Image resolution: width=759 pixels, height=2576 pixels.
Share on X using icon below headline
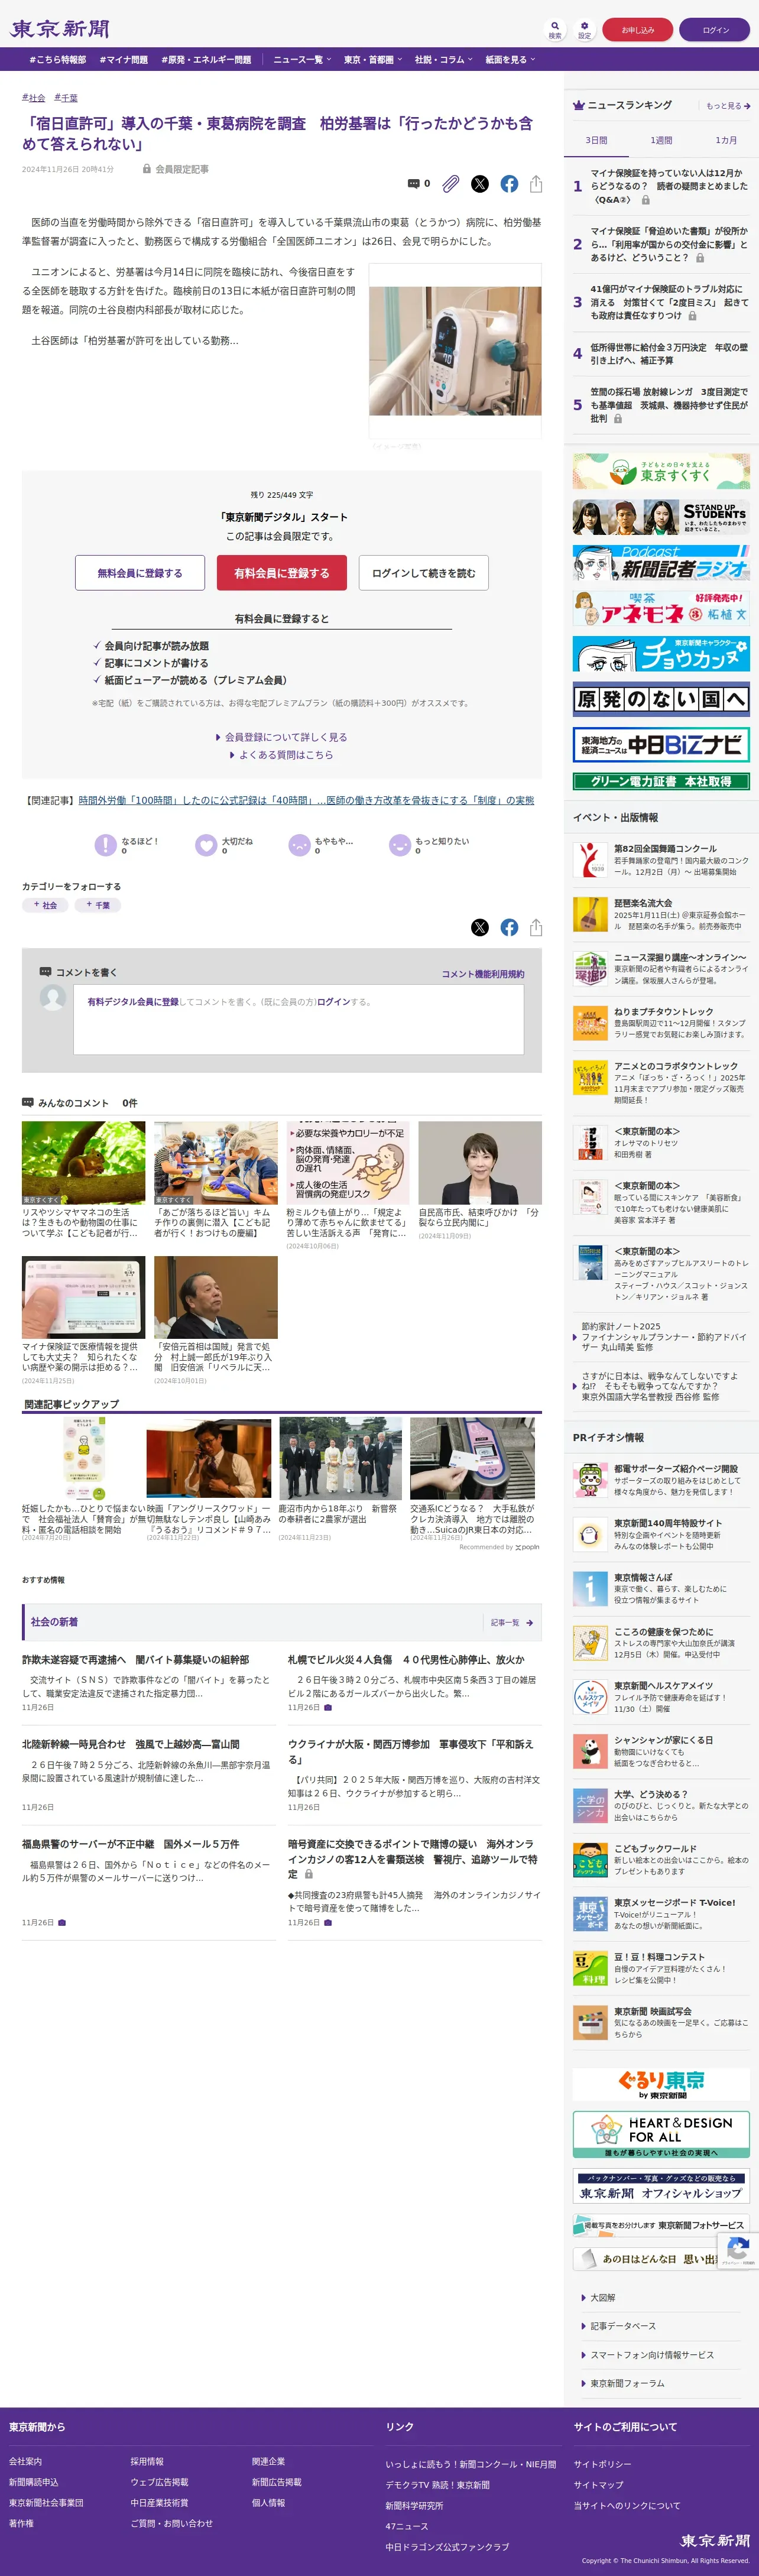[x=480, y=184]
